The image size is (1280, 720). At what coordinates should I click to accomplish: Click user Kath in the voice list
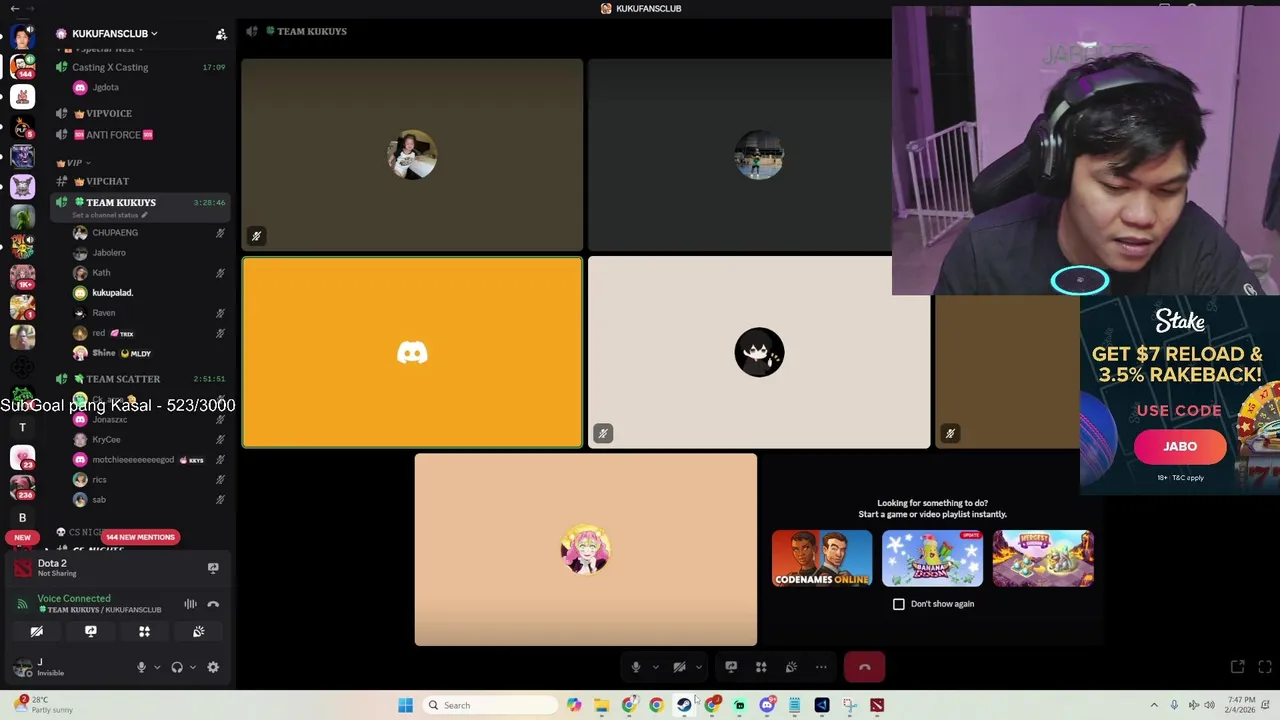[x=101, y=272]
